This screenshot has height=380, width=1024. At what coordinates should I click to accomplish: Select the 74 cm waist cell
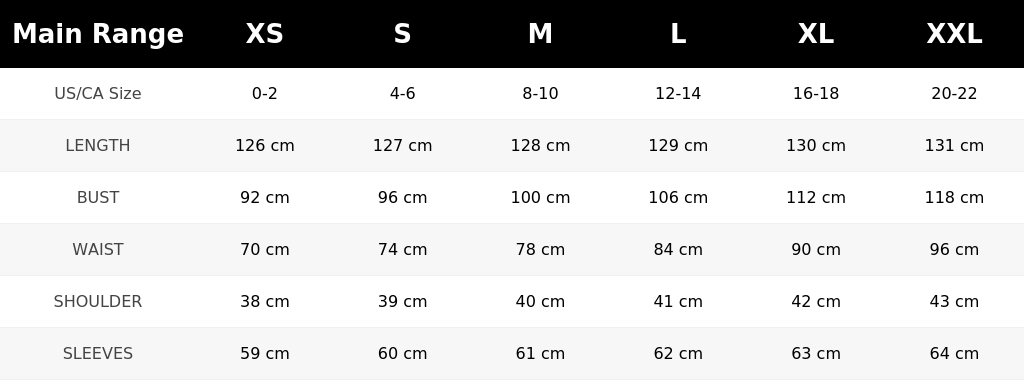pyautogui.click(x=402, y=249)
